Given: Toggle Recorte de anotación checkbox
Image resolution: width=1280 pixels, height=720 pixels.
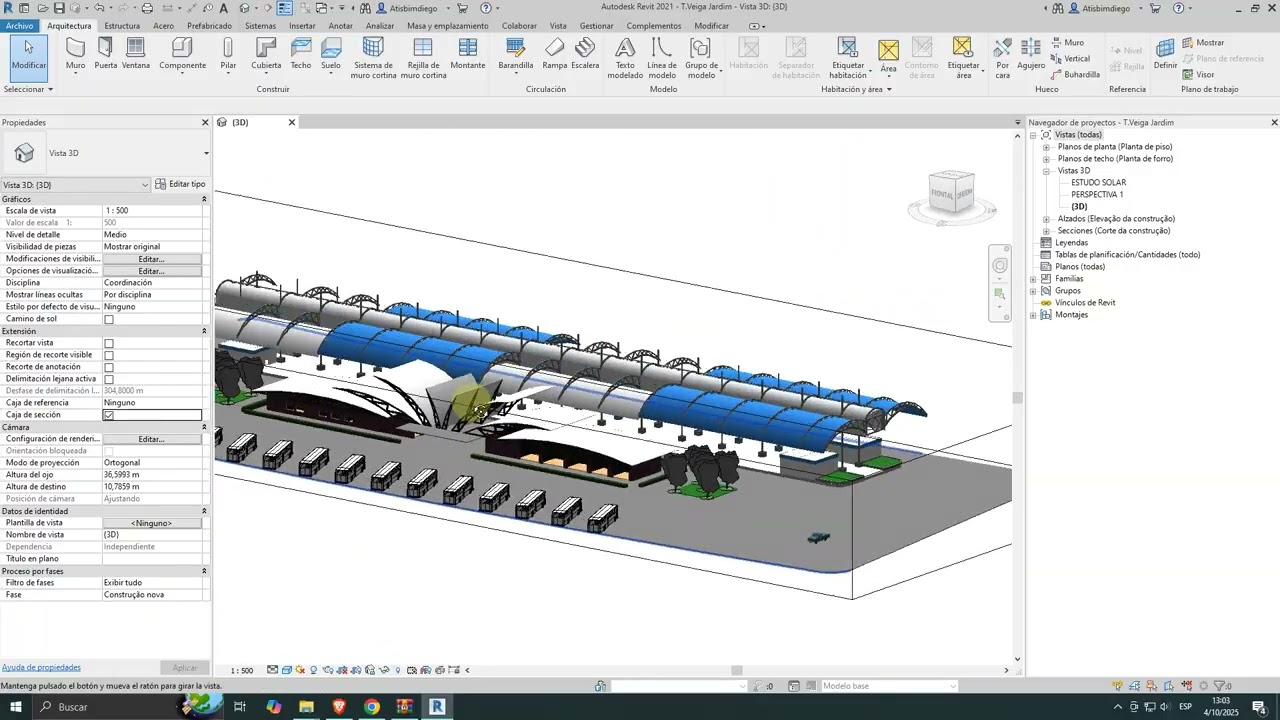Looking at the screenshot, I should 109,367.
